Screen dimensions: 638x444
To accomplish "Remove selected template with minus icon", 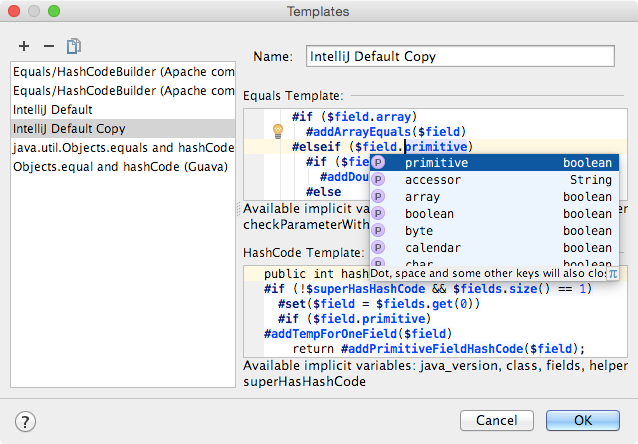I will [49, 46].
